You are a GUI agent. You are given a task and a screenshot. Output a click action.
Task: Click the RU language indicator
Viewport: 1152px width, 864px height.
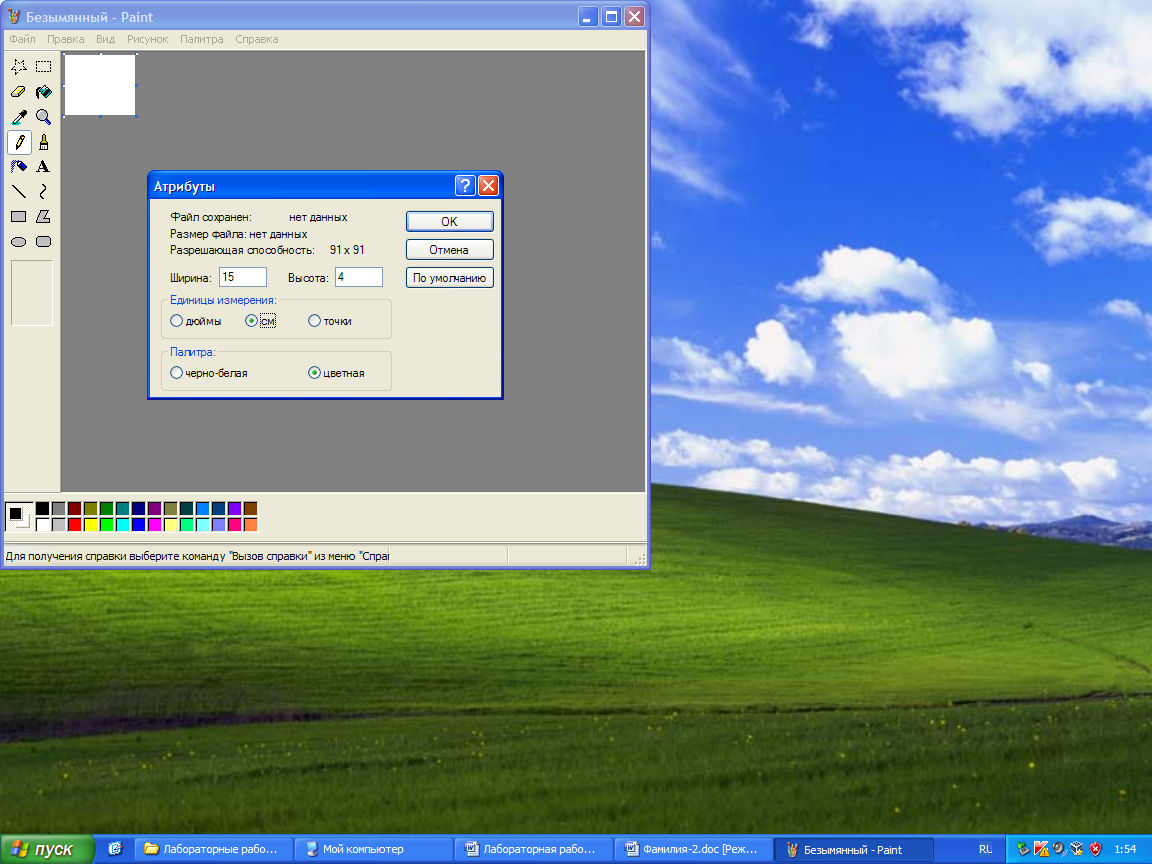pos(985,849)
